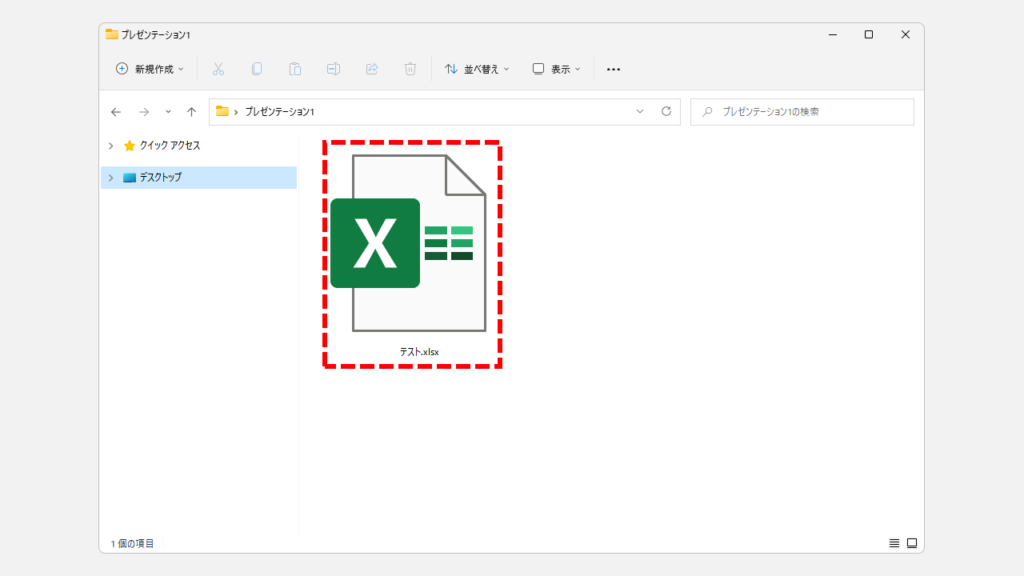Click the Delete trash can icon
Image resolution: width=1024 pixels, height=576 pixels.
tap(410, 69)
